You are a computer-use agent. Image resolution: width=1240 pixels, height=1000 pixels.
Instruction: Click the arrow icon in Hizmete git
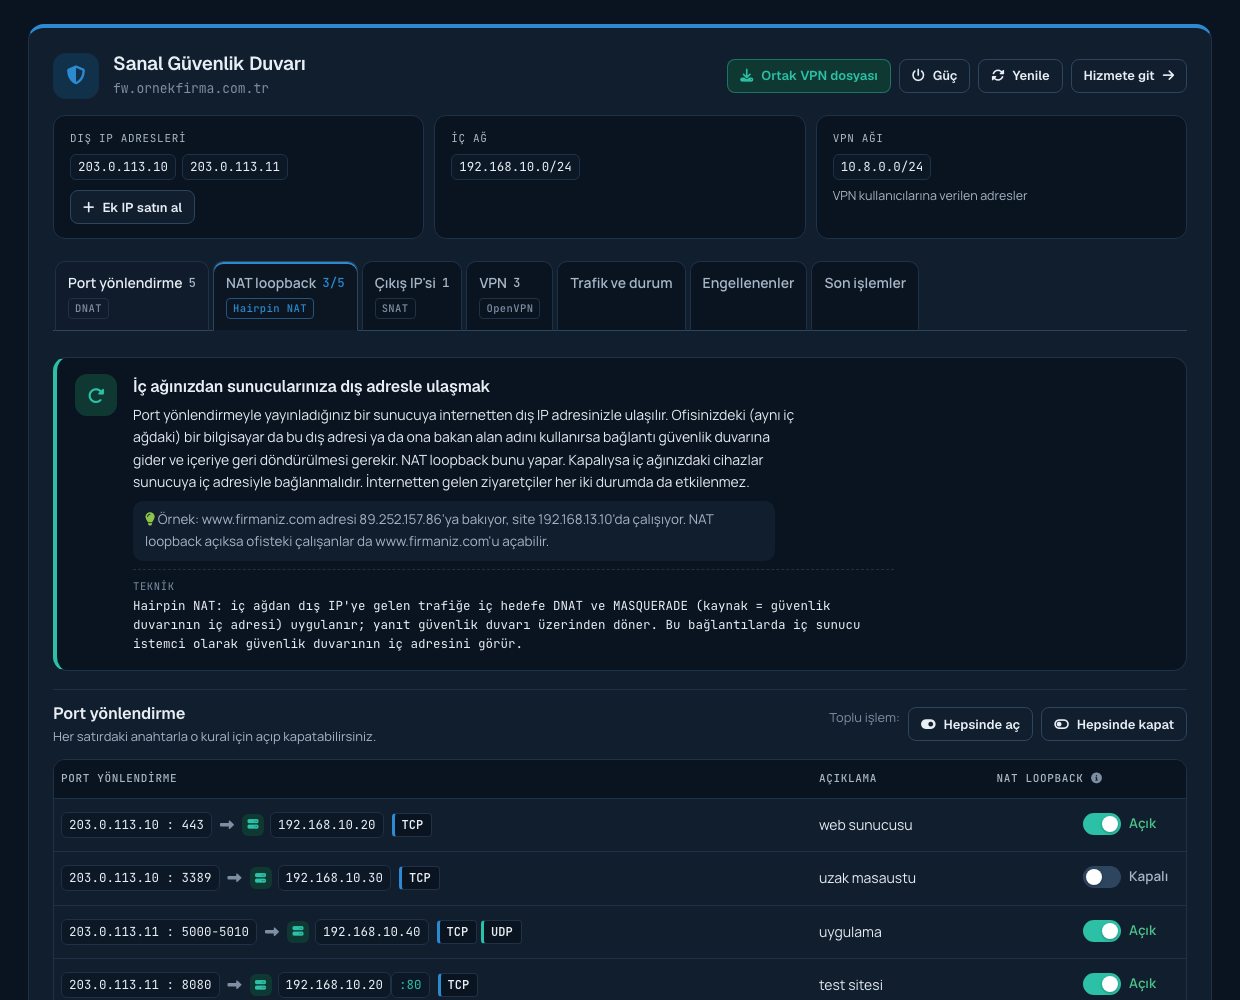coord(1168,76)
